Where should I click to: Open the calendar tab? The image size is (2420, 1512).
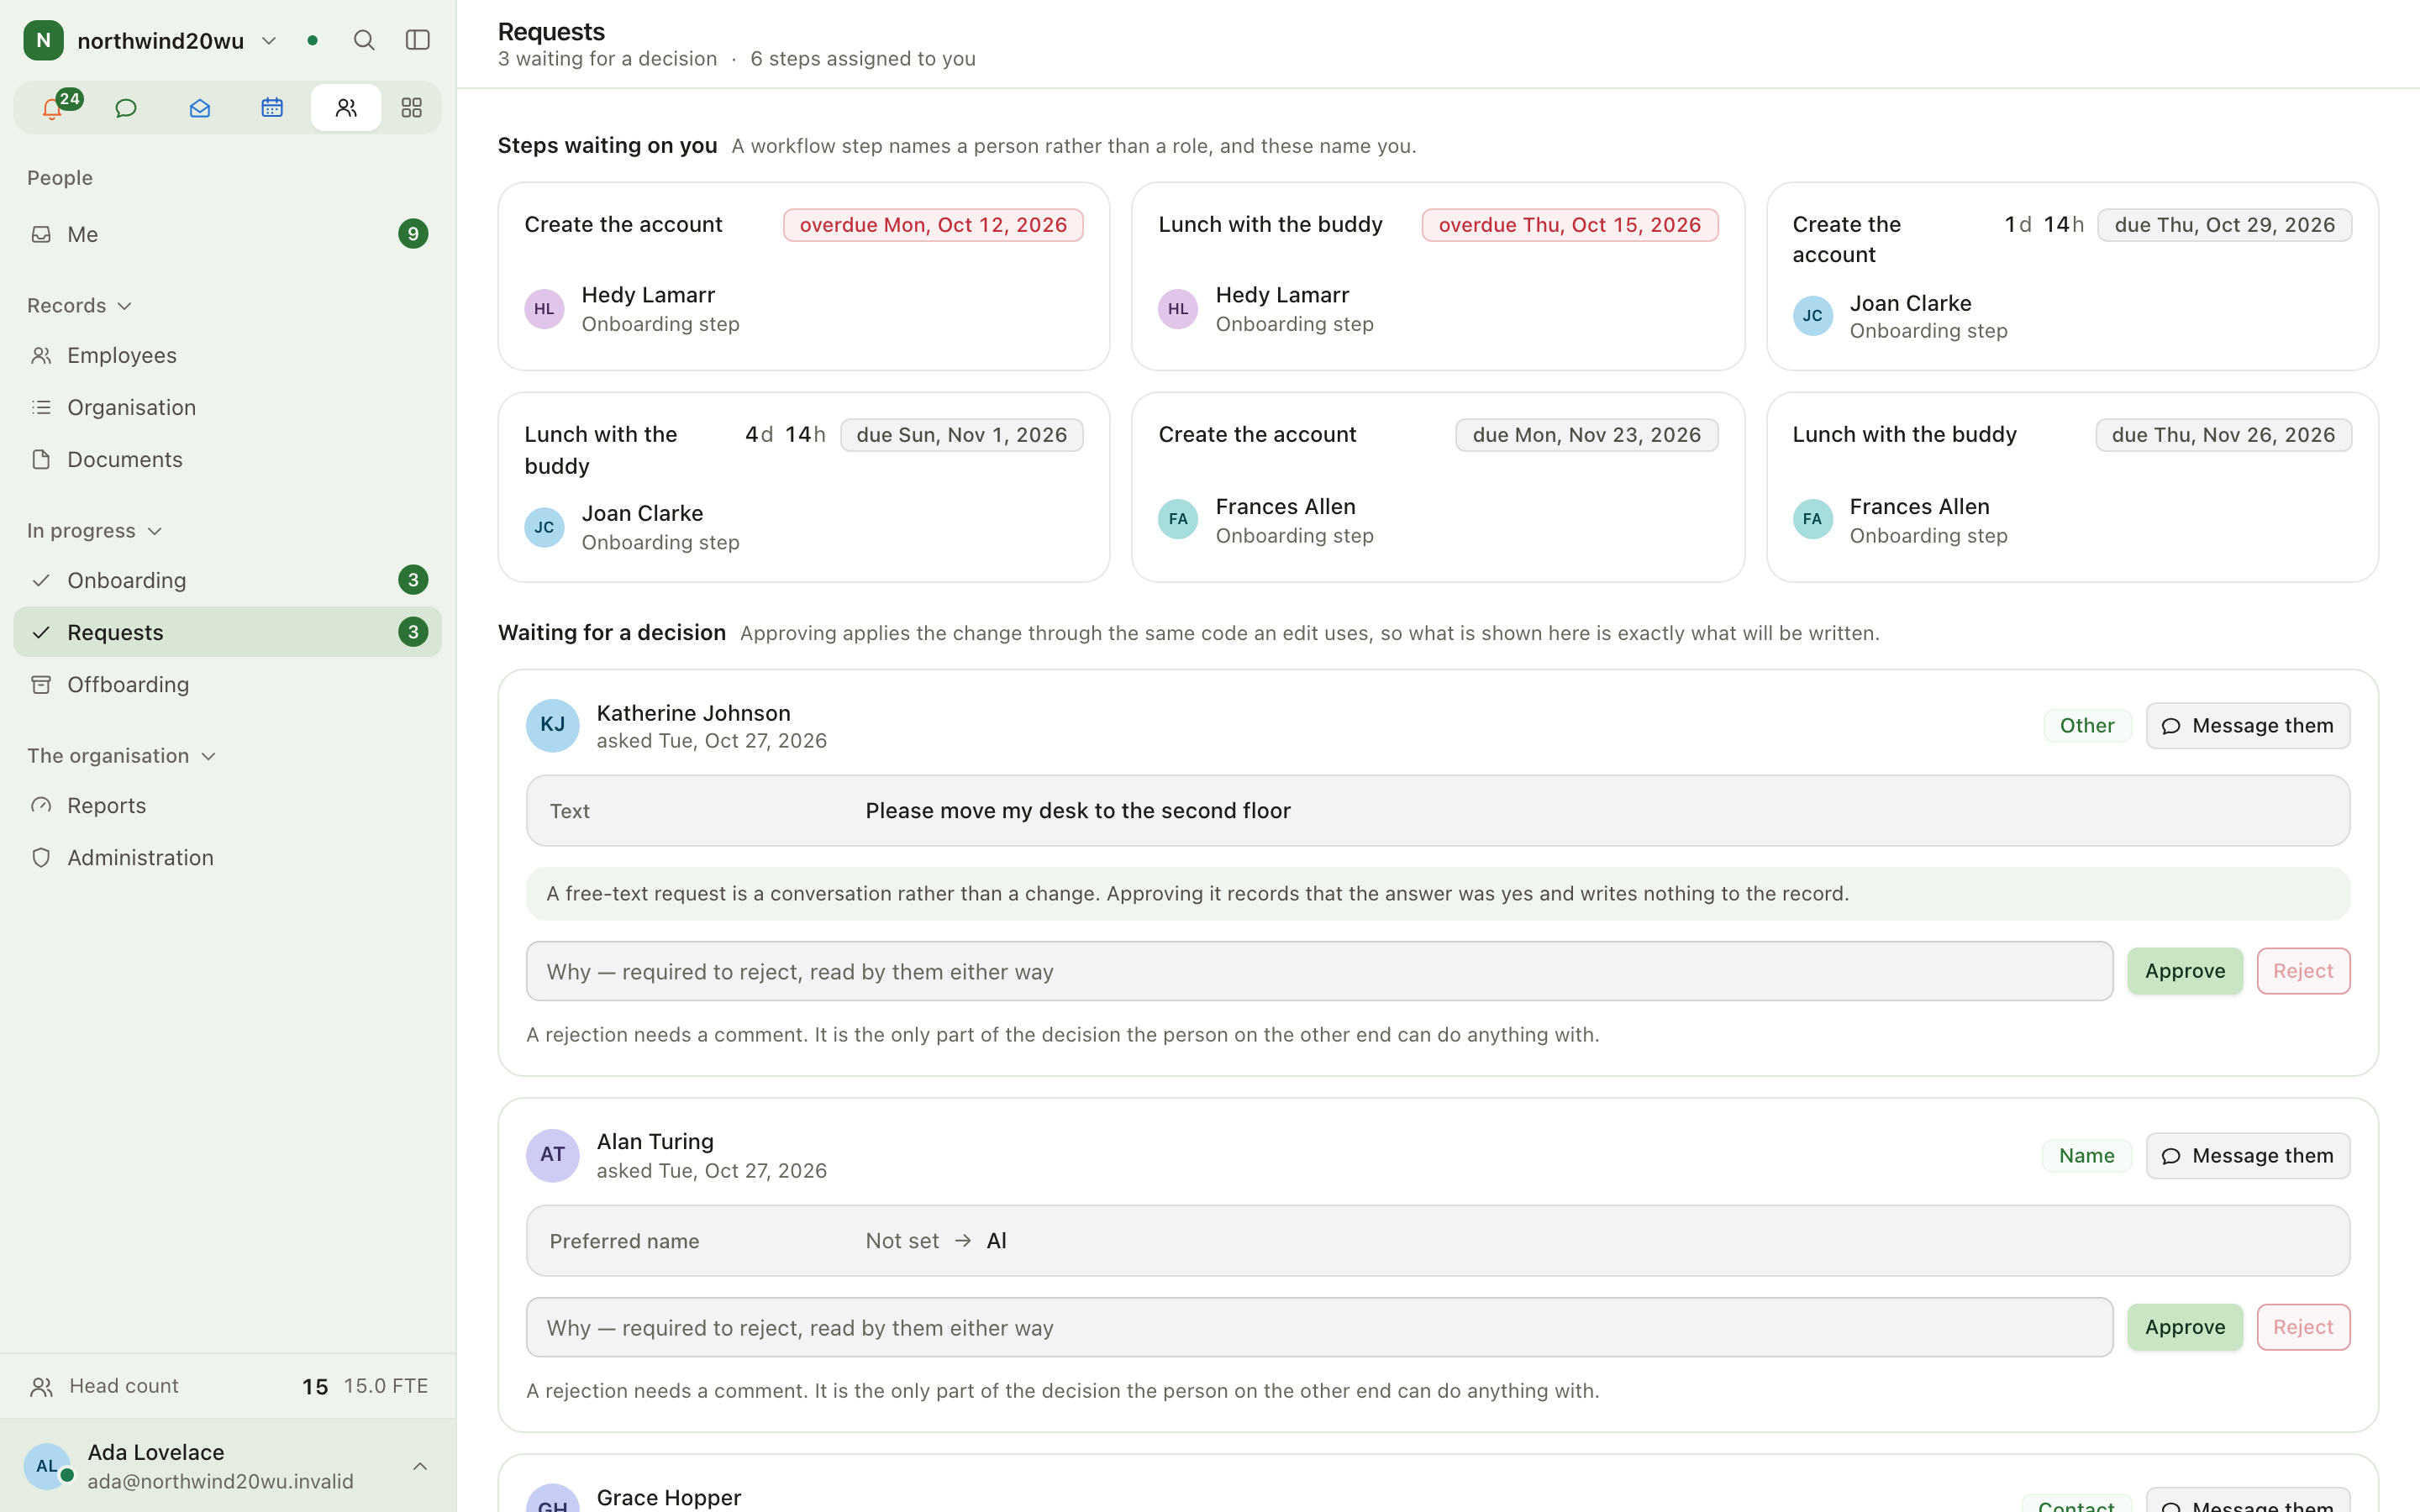[x=272, y=108]
